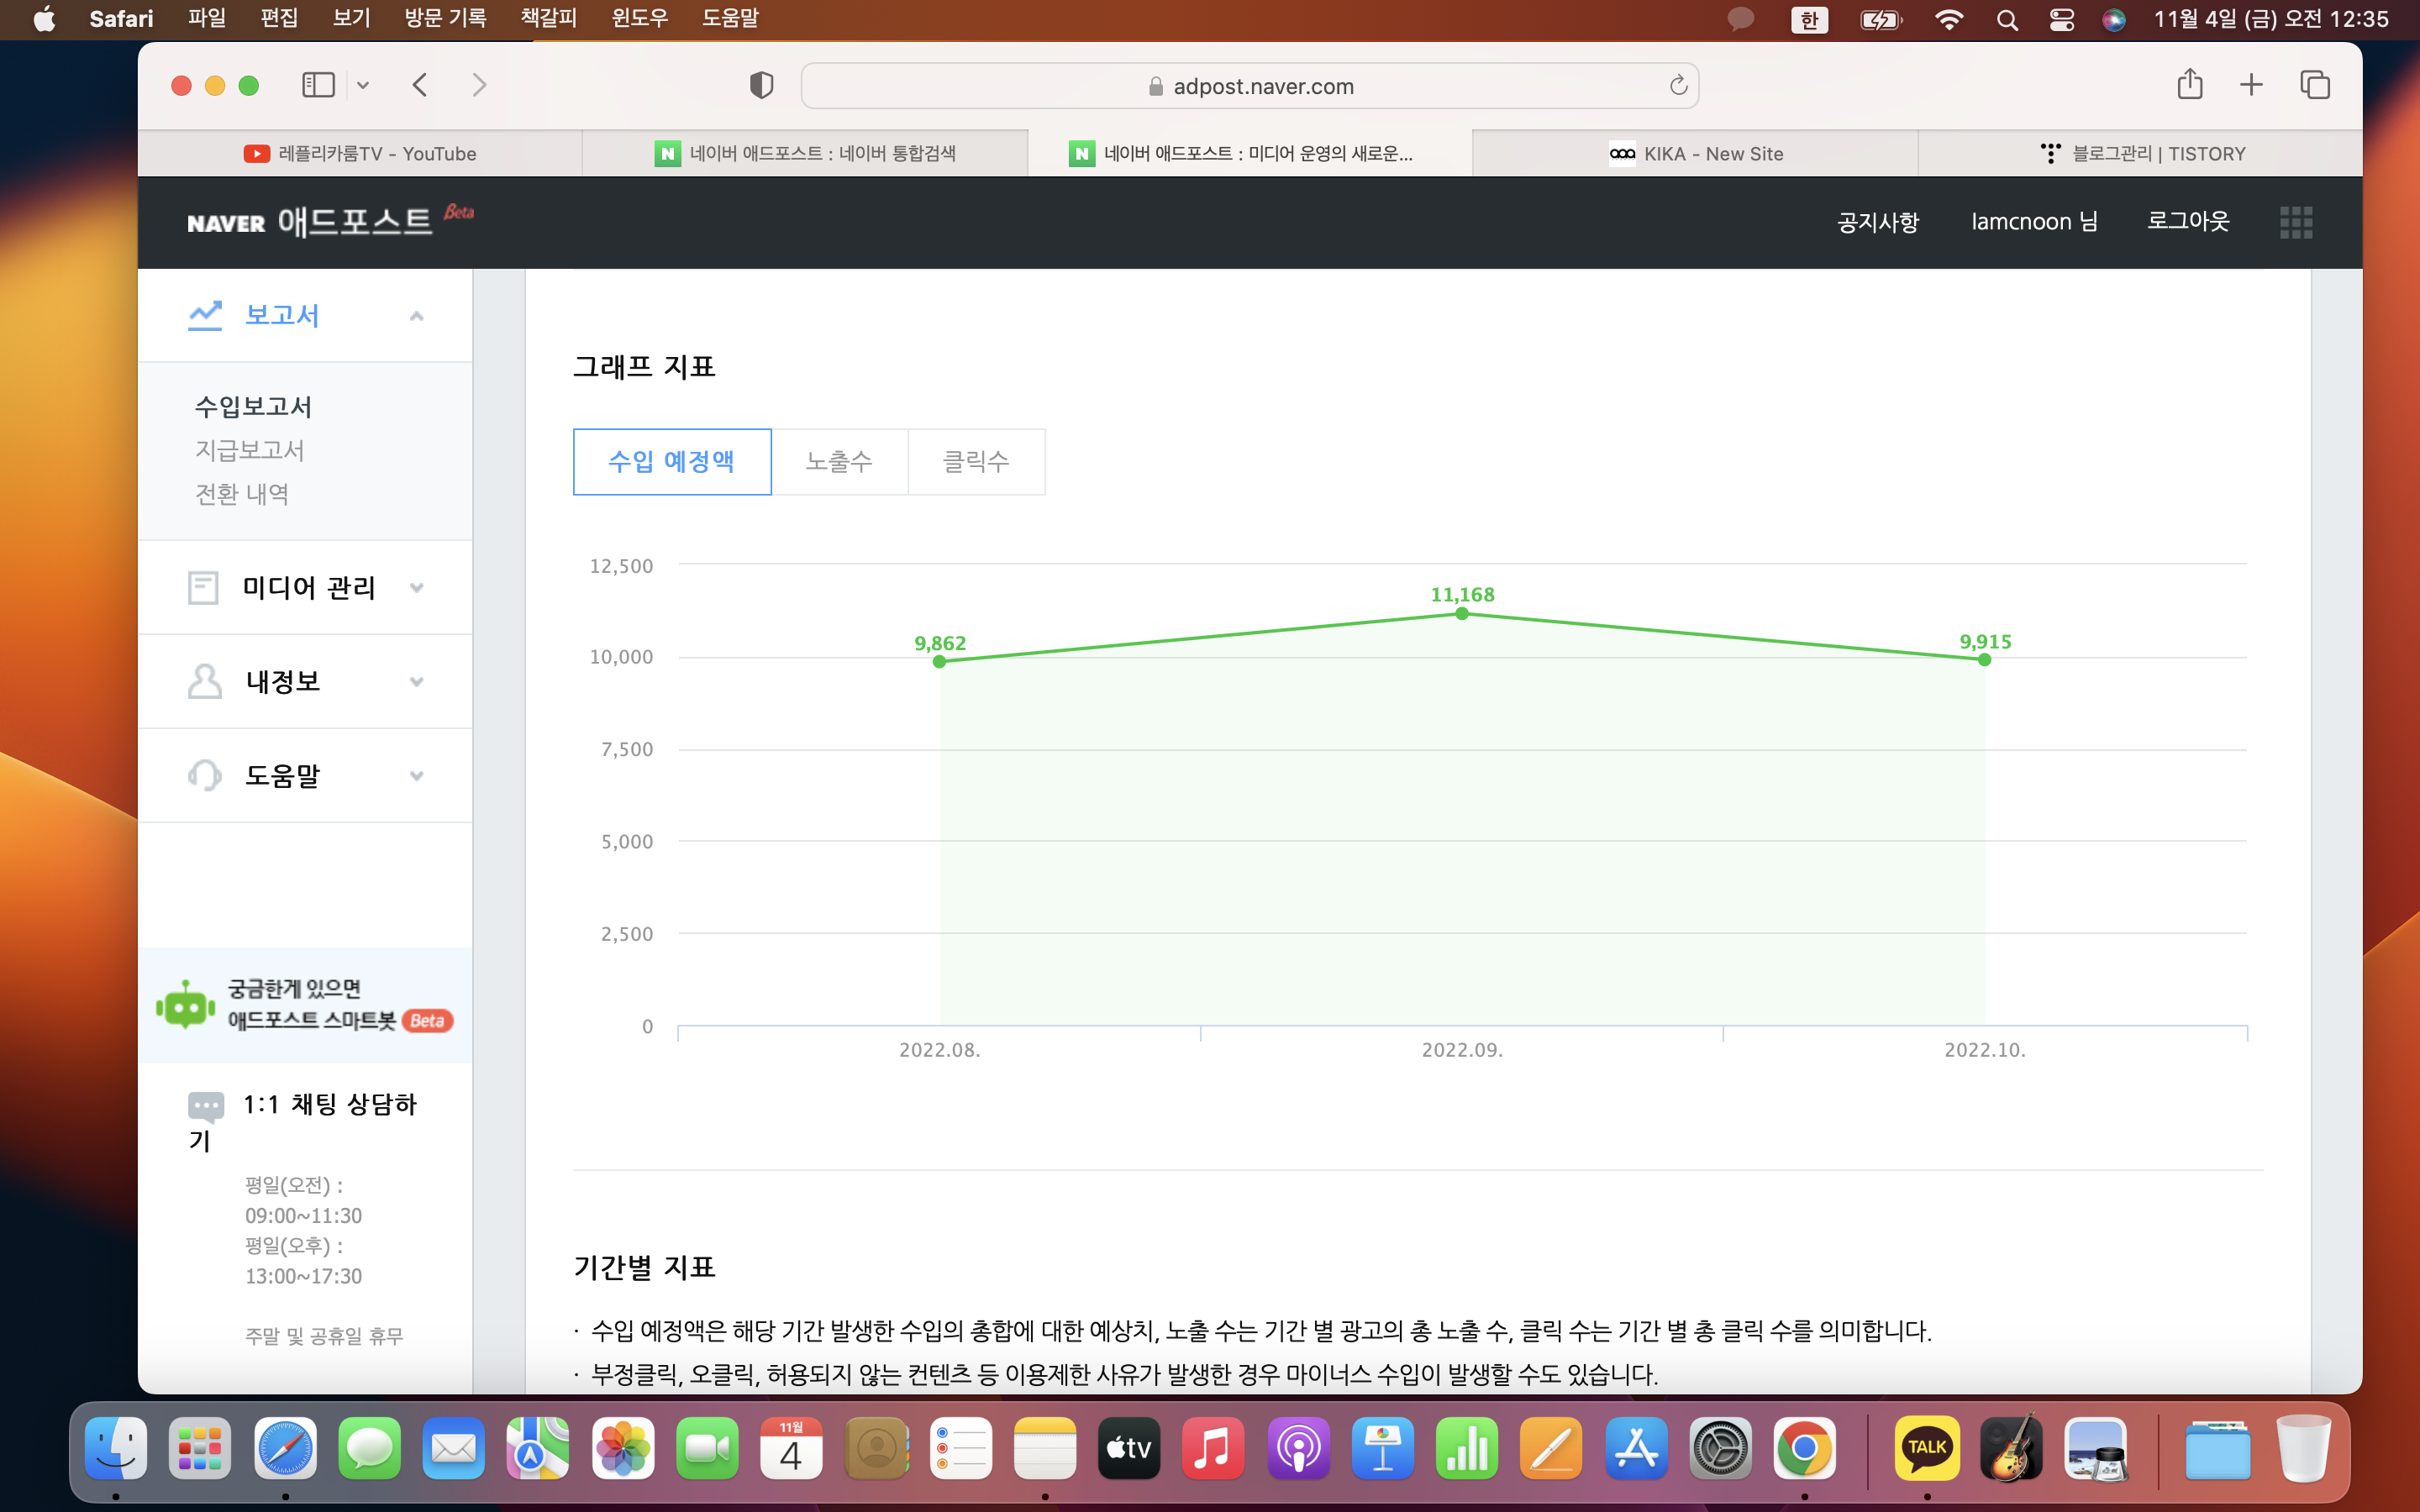Image resolution: width=2420 pixels, height=1512 pixels.
Task: Open the App Store from the Dock
Action: coord(1636,1448)
